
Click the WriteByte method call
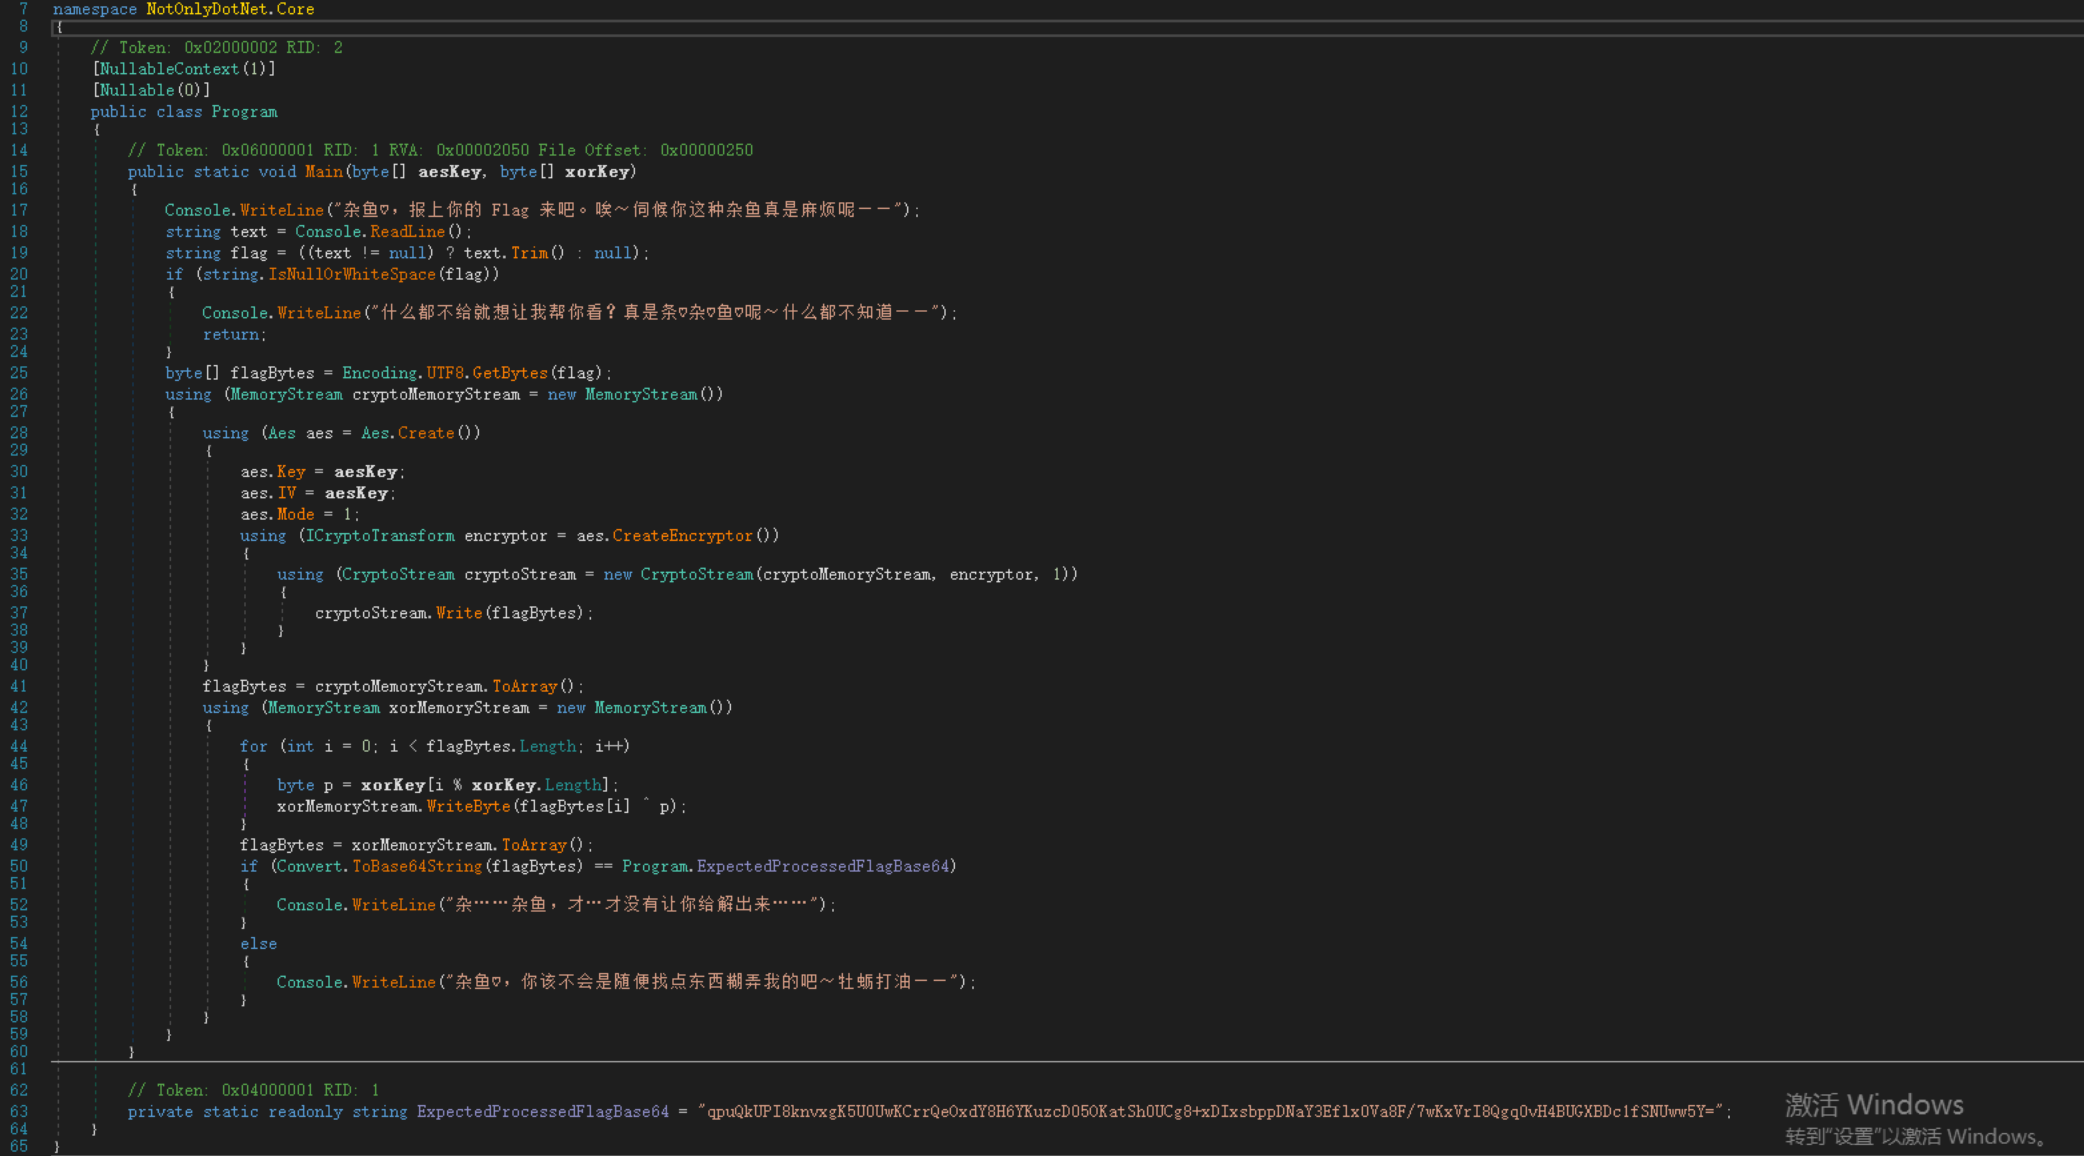click(468, 806)
